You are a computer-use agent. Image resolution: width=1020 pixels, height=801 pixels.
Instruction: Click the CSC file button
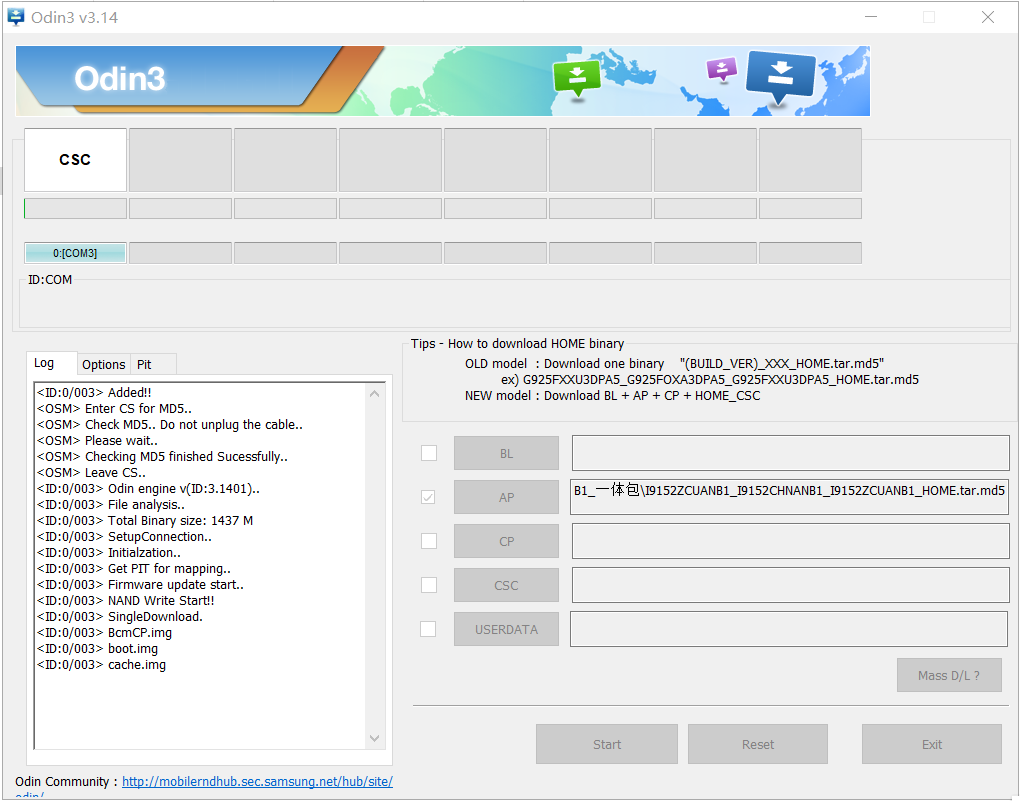(x=506, y=585)
